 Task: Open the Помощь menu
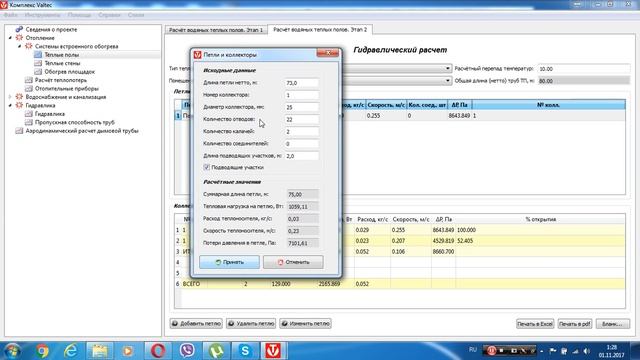[x=80, y=15]
